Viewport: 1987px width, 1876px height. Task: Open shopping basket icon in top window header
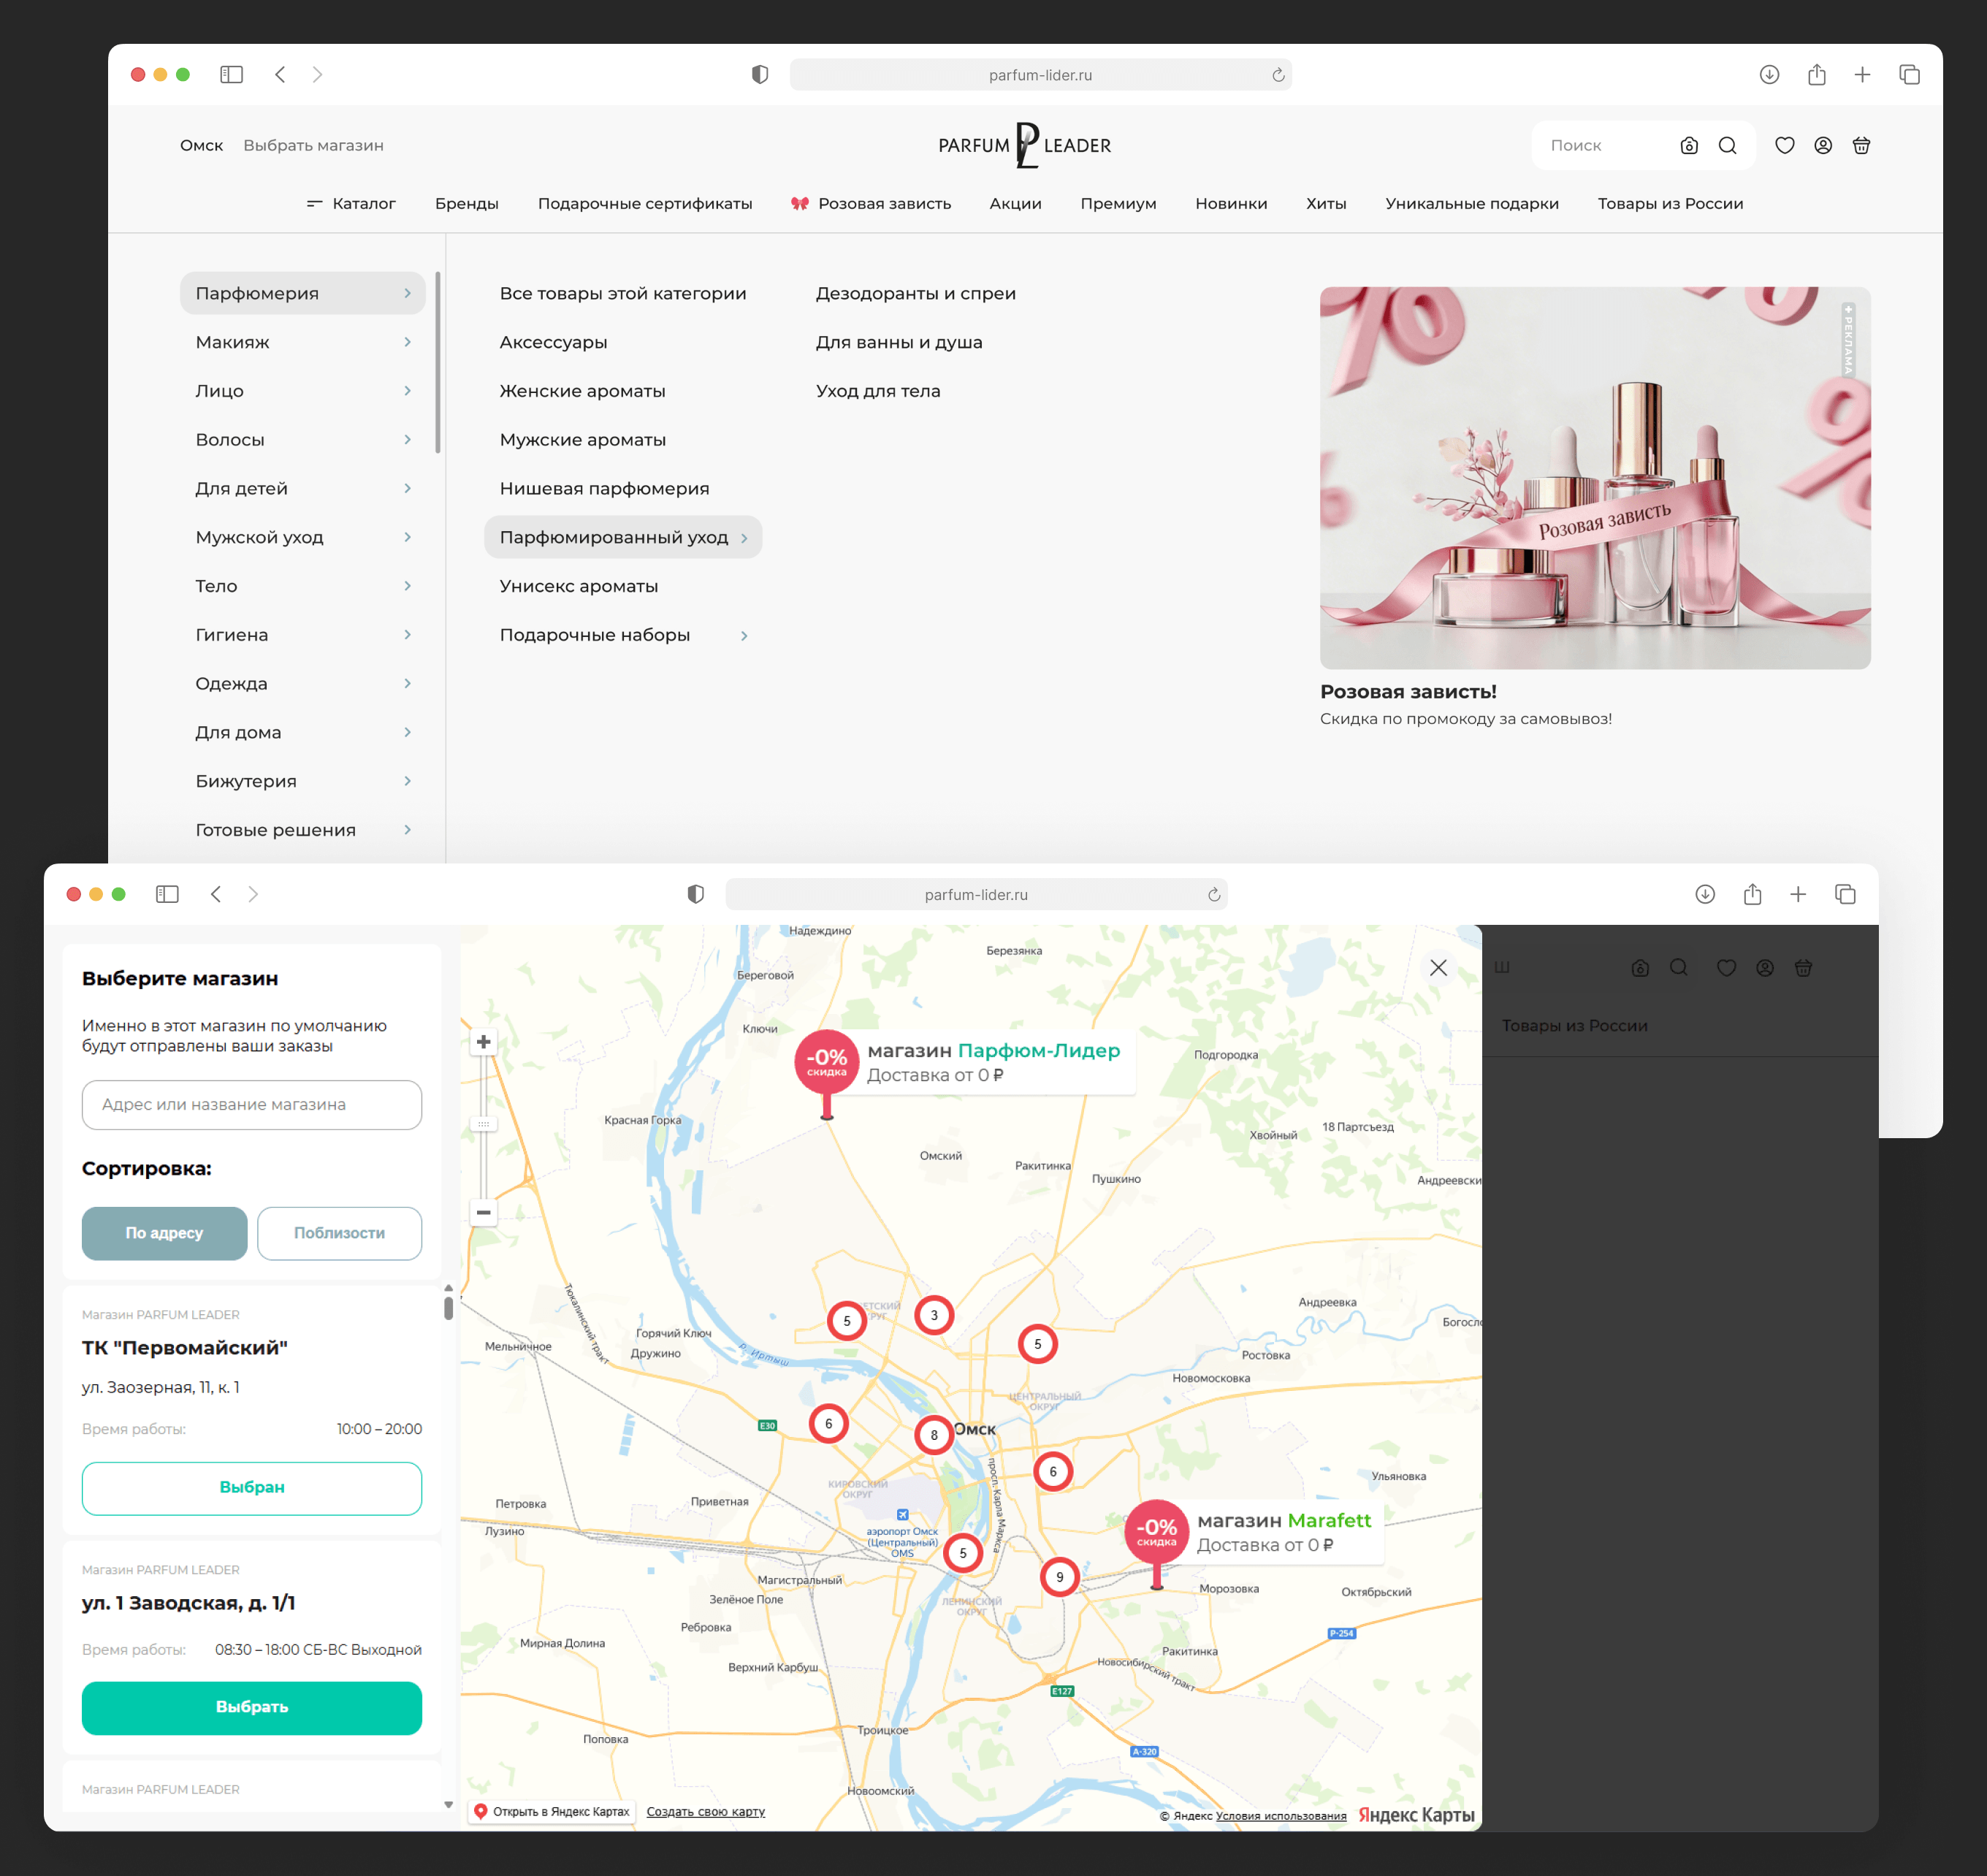[x=1861, y=146]
